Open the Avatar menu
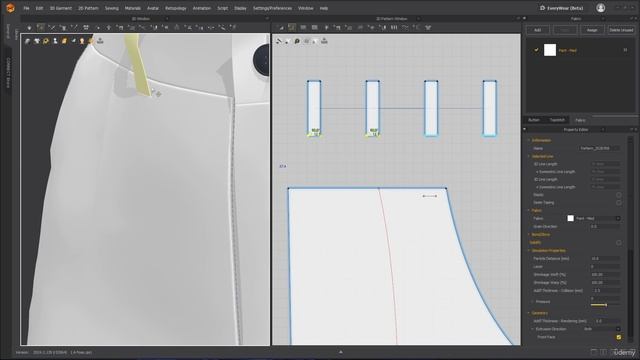 pos(153,8)
